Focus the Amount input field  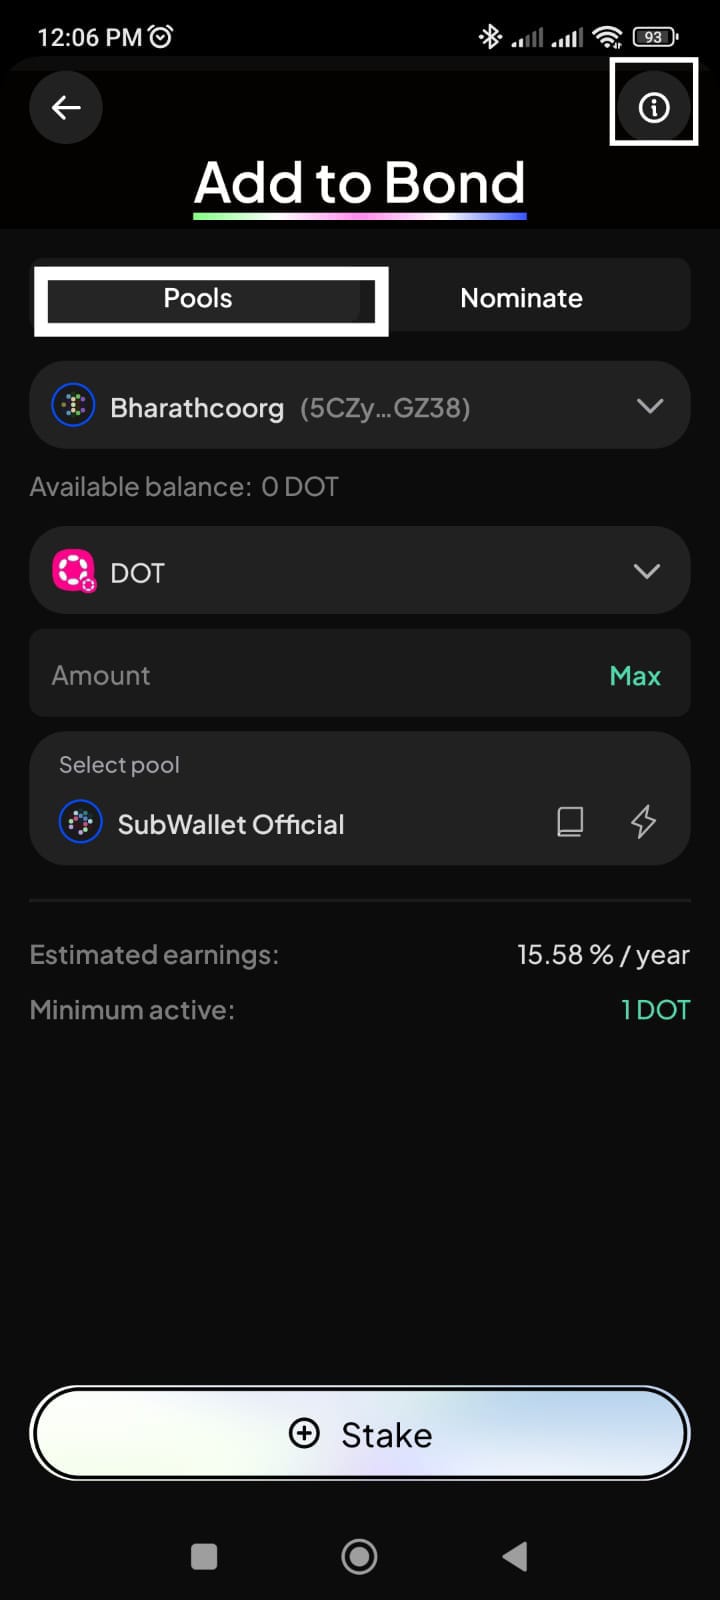(300, 676)
